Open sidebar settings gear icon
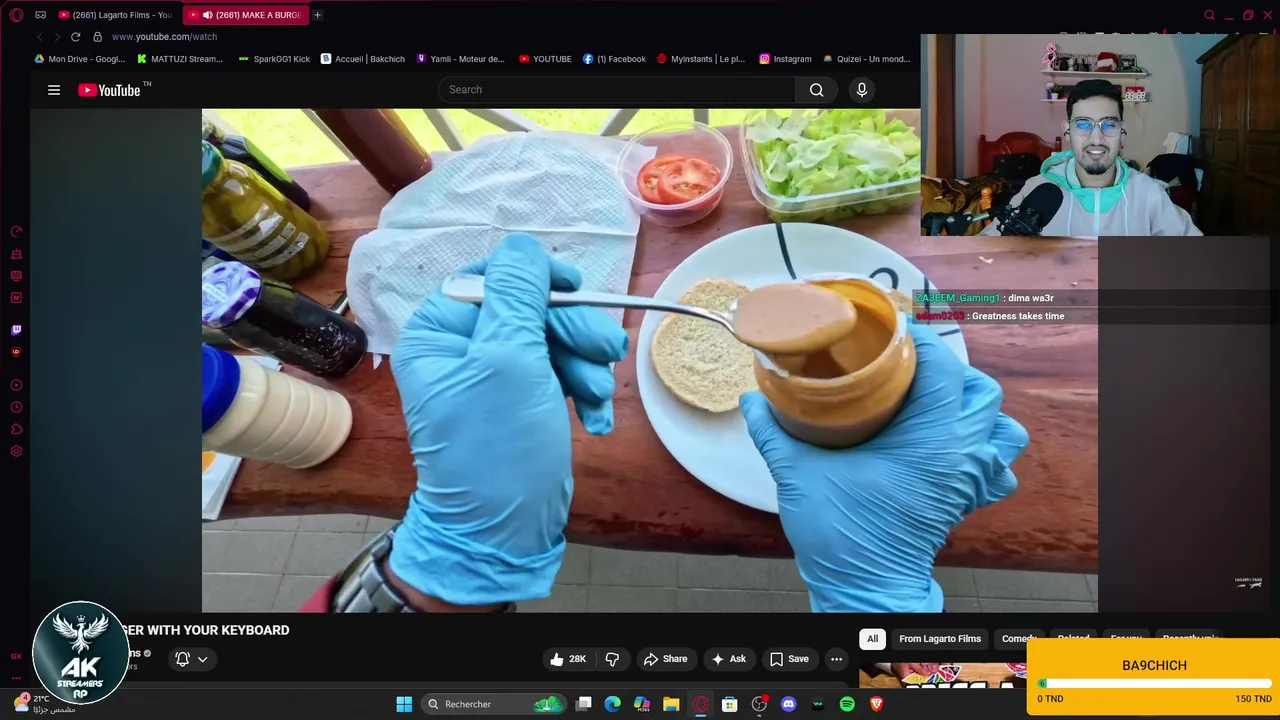Screen dimensions: 1280x720 16,451
